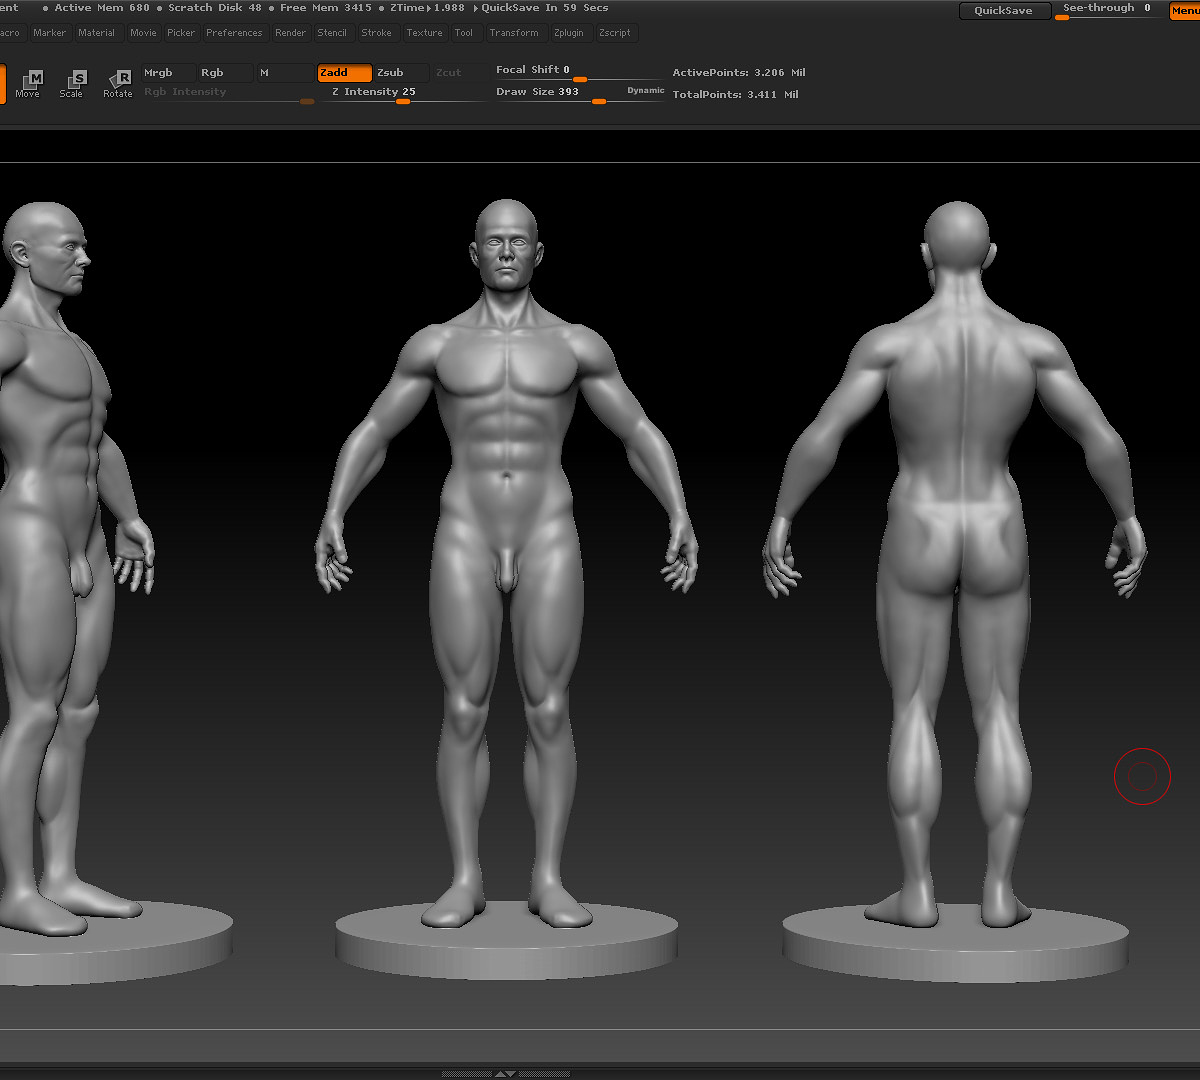
Task: Toggle the orange Menus button
Action: 1185,11
